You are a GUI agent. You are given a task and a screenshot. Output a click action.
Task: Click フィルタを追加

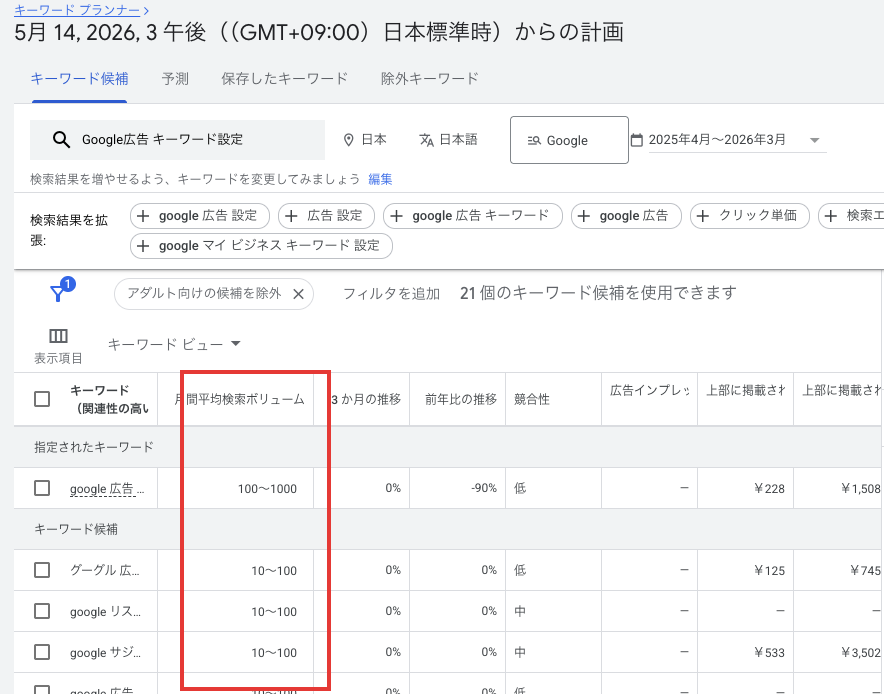(x=391, y=294)
